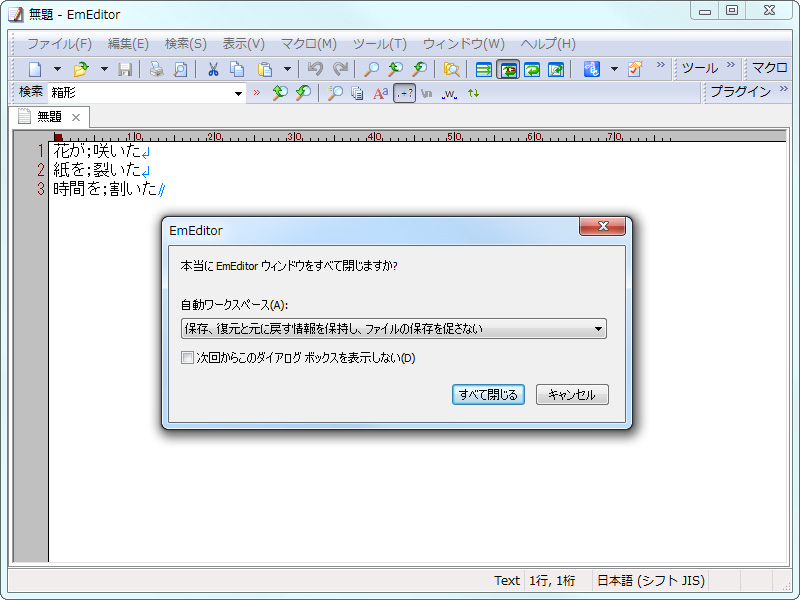
Task: Expand the Paste dropdown arrow
Action: pyautogui.click(x=287, y=69)
